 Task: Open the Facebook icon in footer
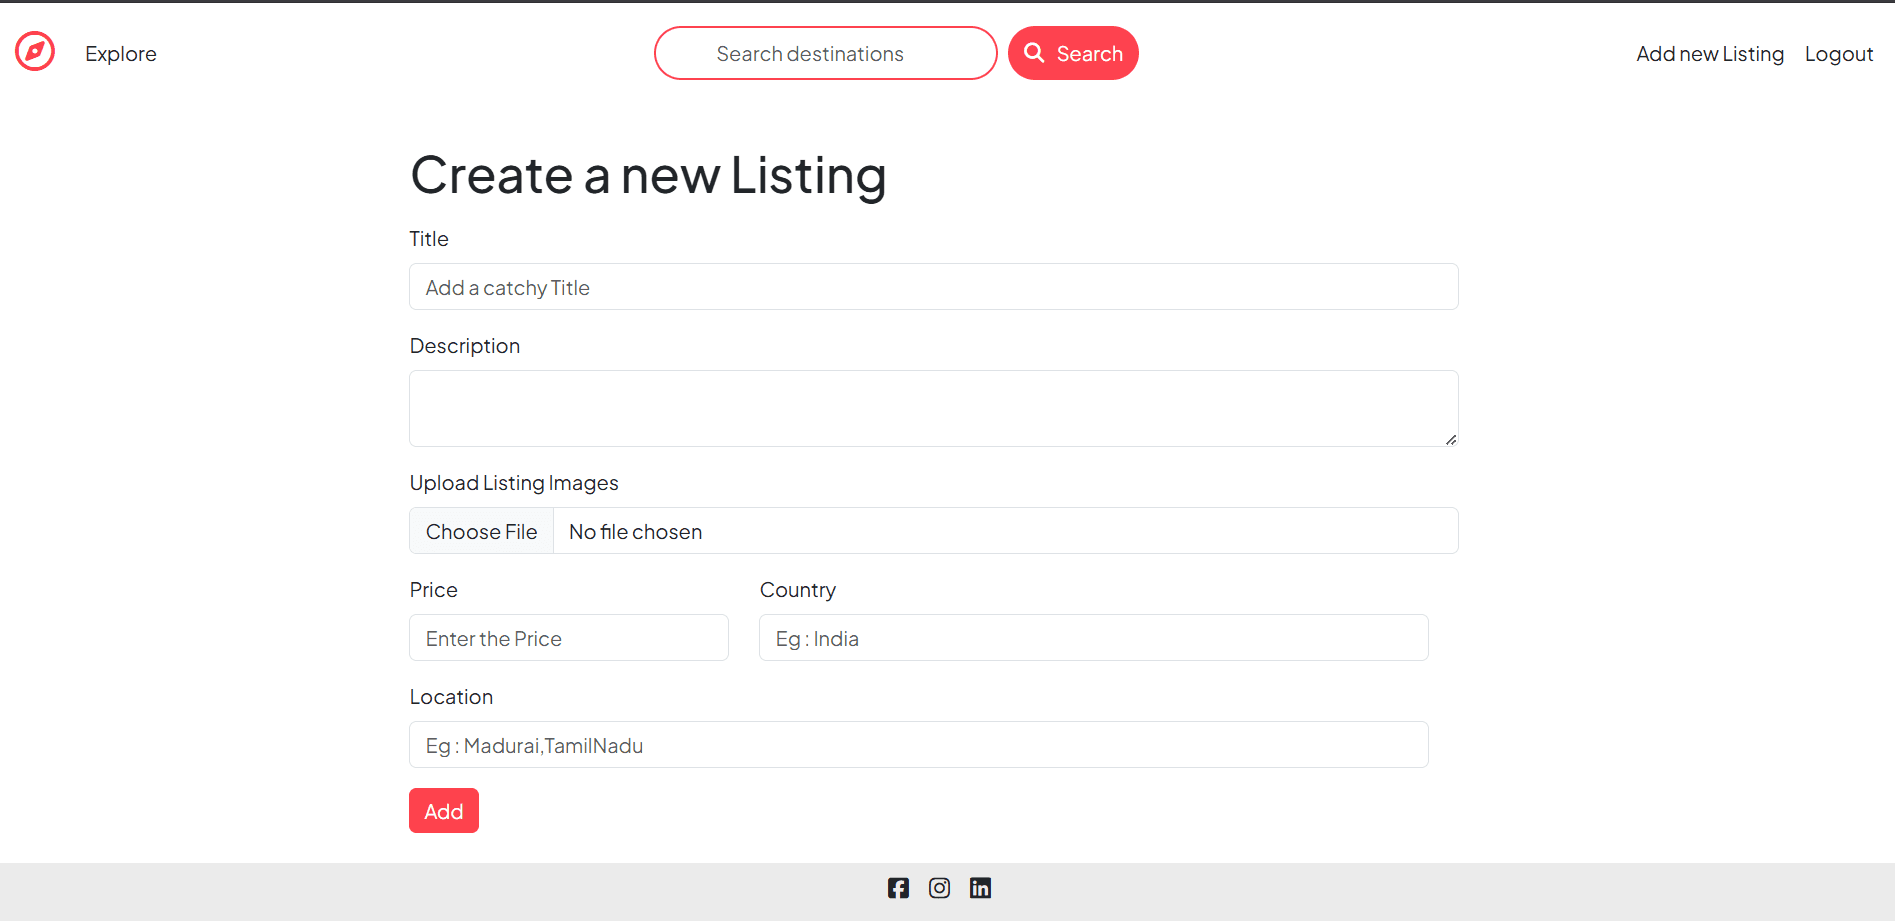(x=898, y=888)
